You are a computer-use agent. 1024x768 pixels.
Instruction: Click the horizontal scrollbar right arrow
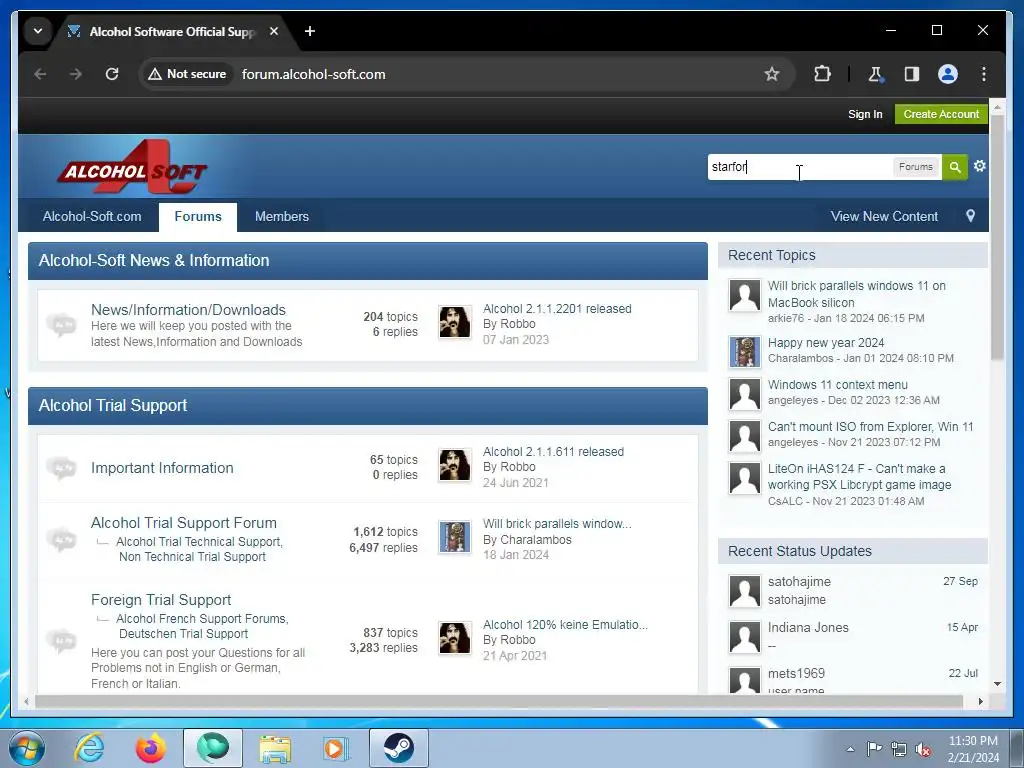click(980, 701)
